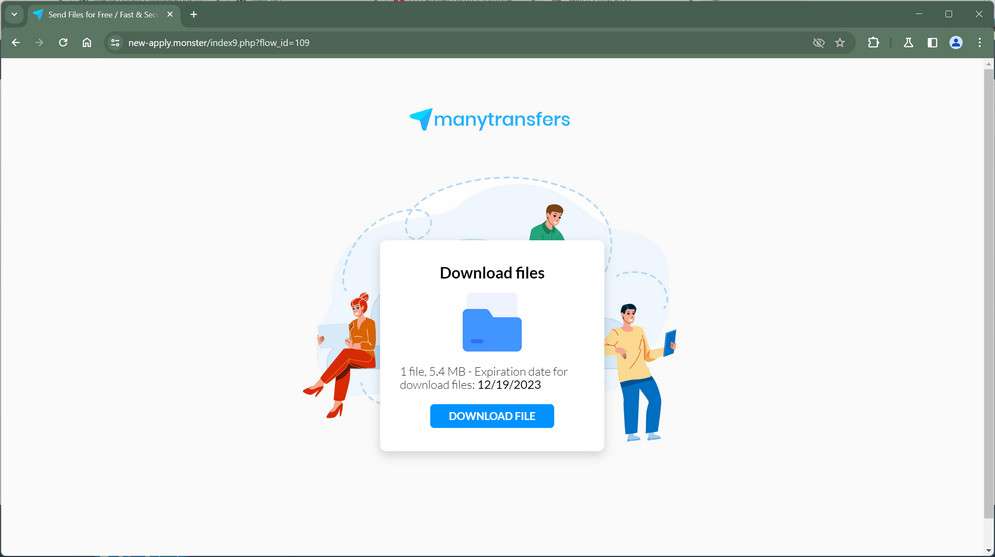Open the profile avatar menu
Screen dimensions: 995x557
(956, 43)
